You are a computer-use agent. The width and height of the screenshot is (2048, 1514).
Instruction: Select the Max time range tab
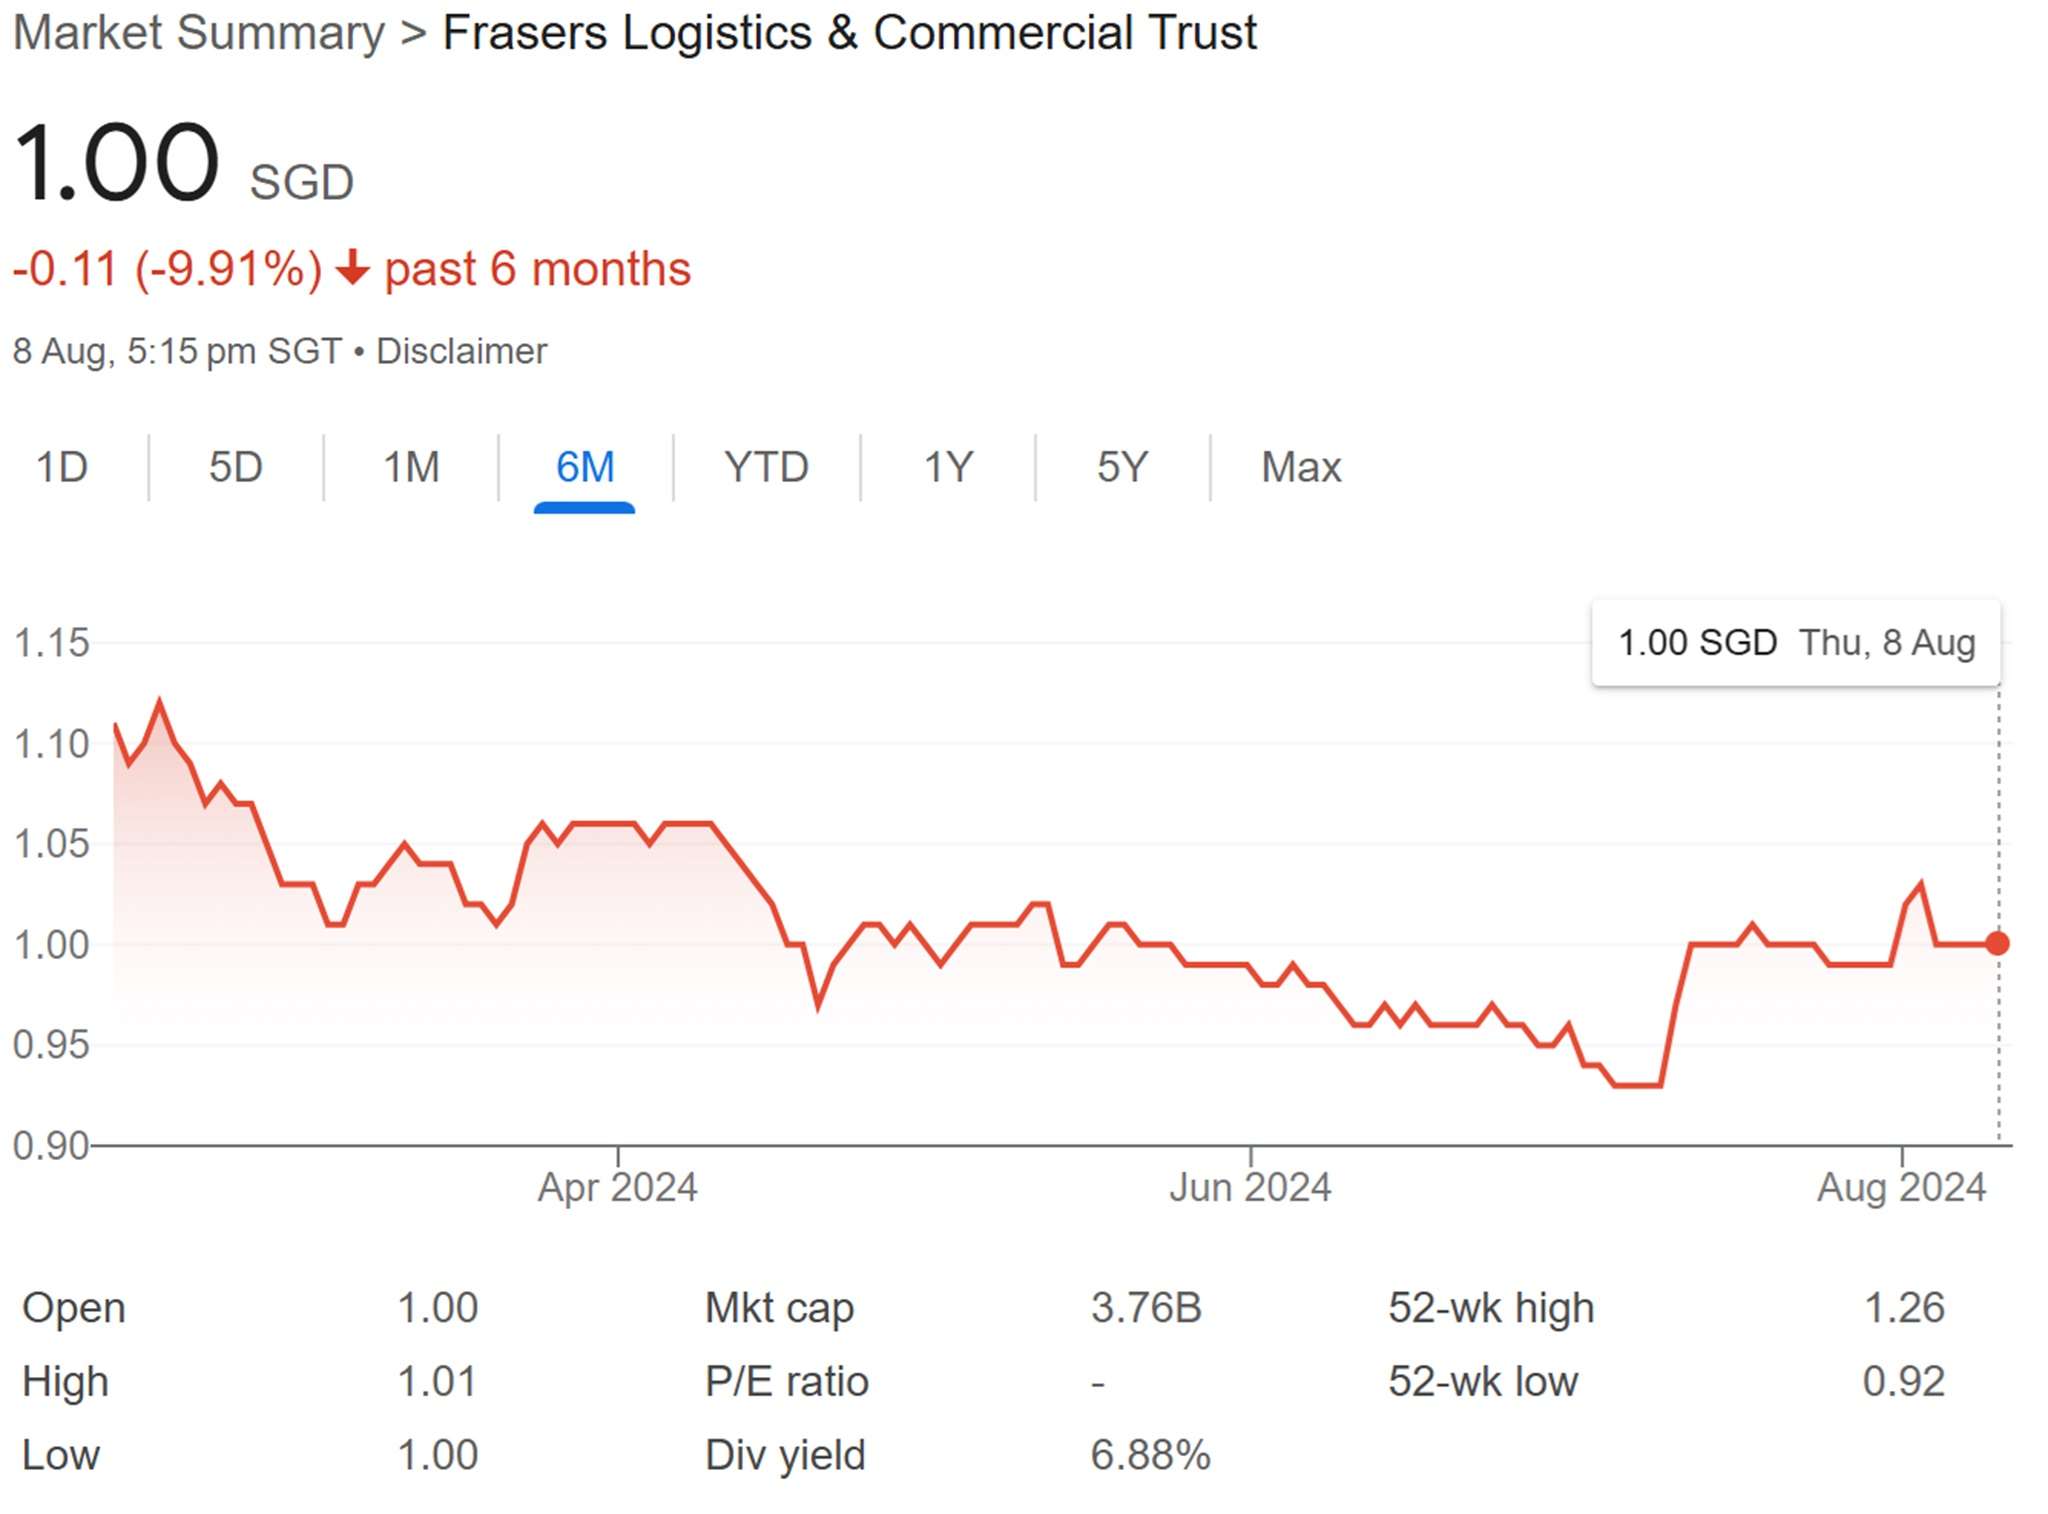pyautogui.click(x=1301, y=467)
